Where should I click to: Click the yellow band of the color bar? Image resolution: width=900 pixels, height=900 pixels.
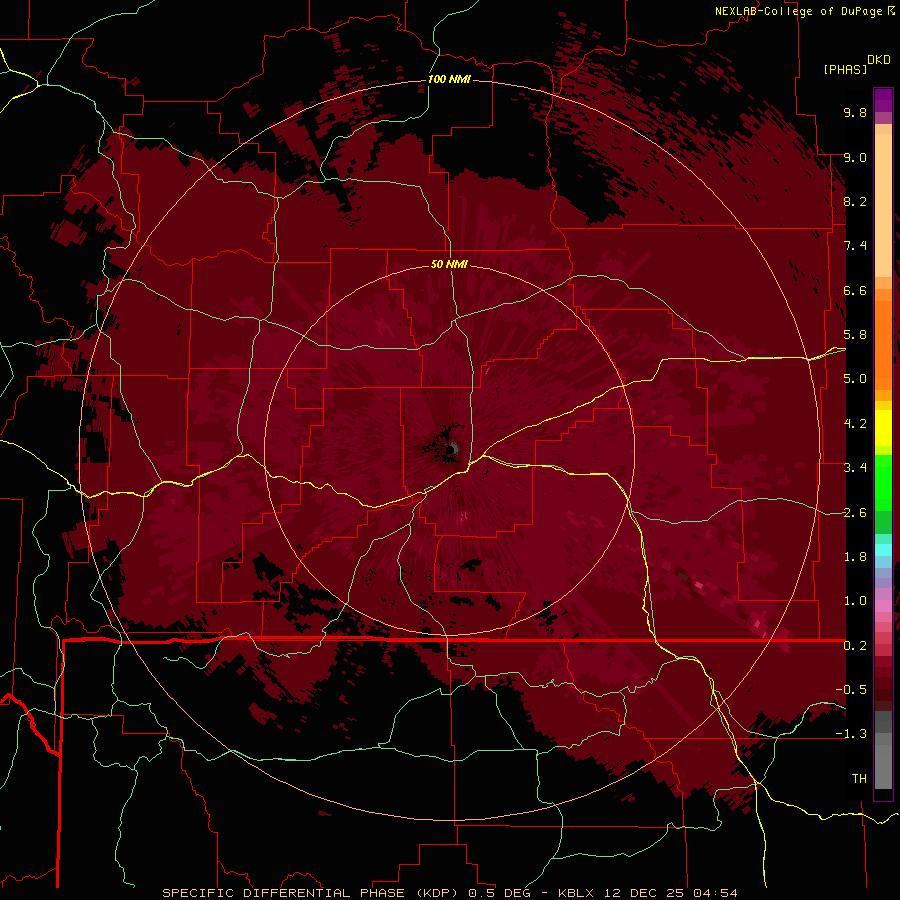click(x=883, y=428)
